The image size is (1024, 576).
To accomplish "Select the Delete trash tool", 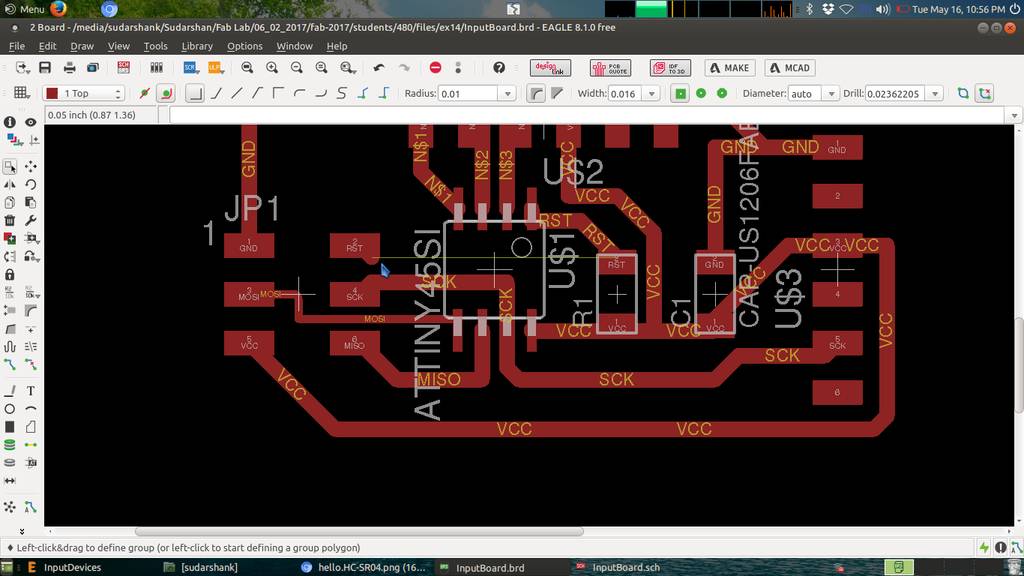I will (10, 220).
